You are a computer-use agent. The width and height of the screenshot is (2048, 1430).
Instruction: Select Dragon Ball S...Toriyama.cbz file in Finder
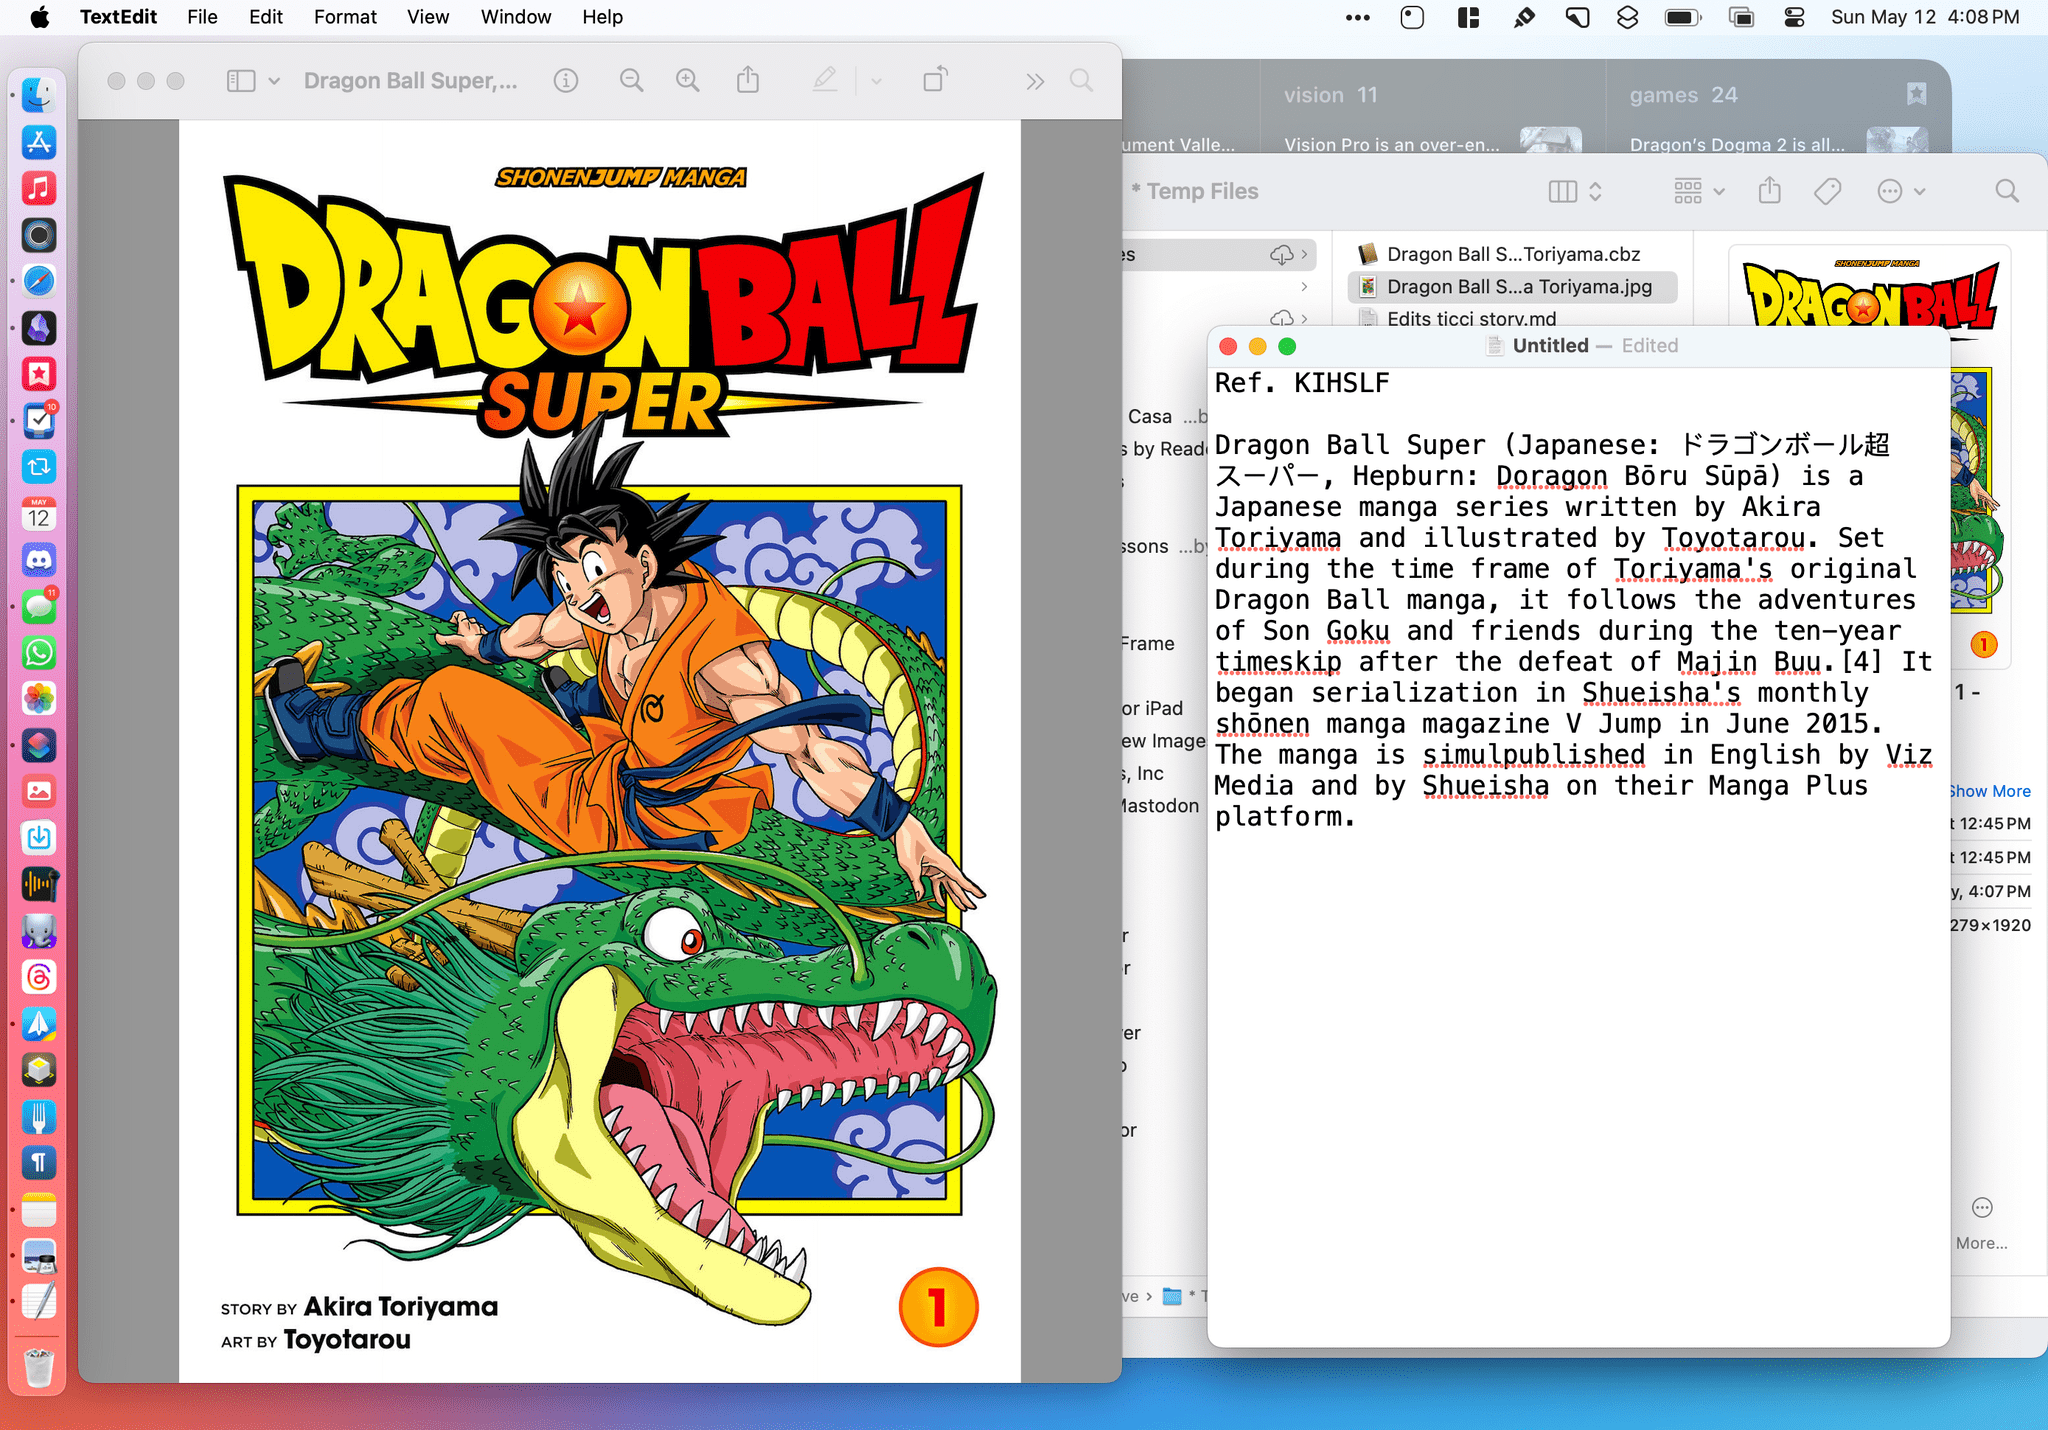1512,254
